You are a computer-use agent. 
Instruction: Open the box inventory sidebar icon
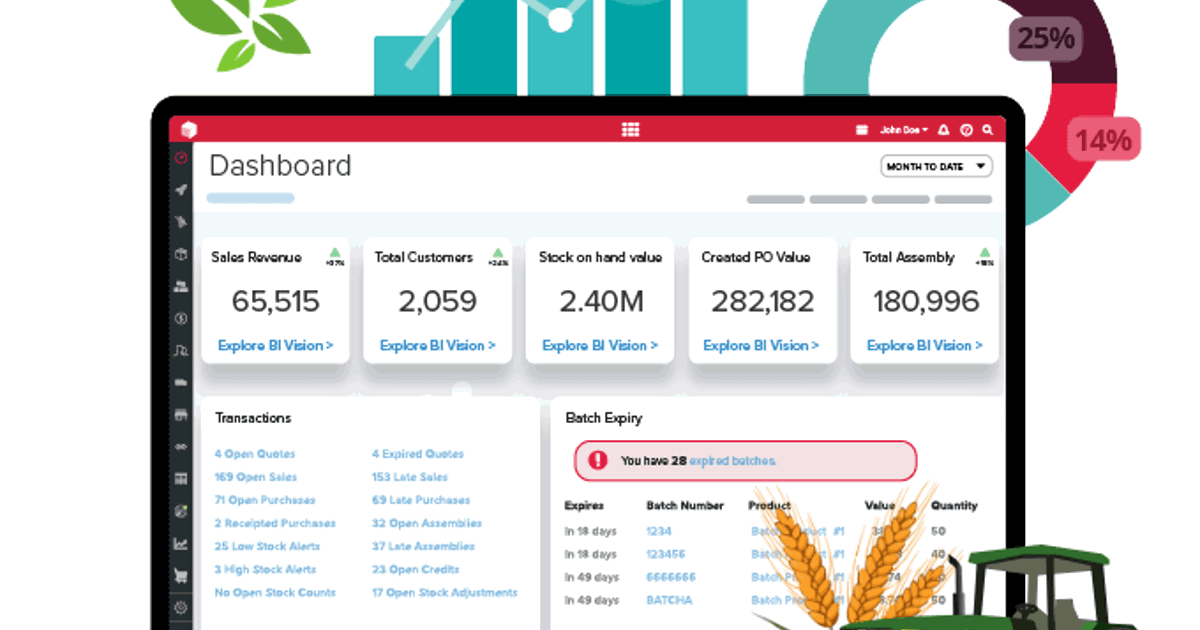[181, 254]
